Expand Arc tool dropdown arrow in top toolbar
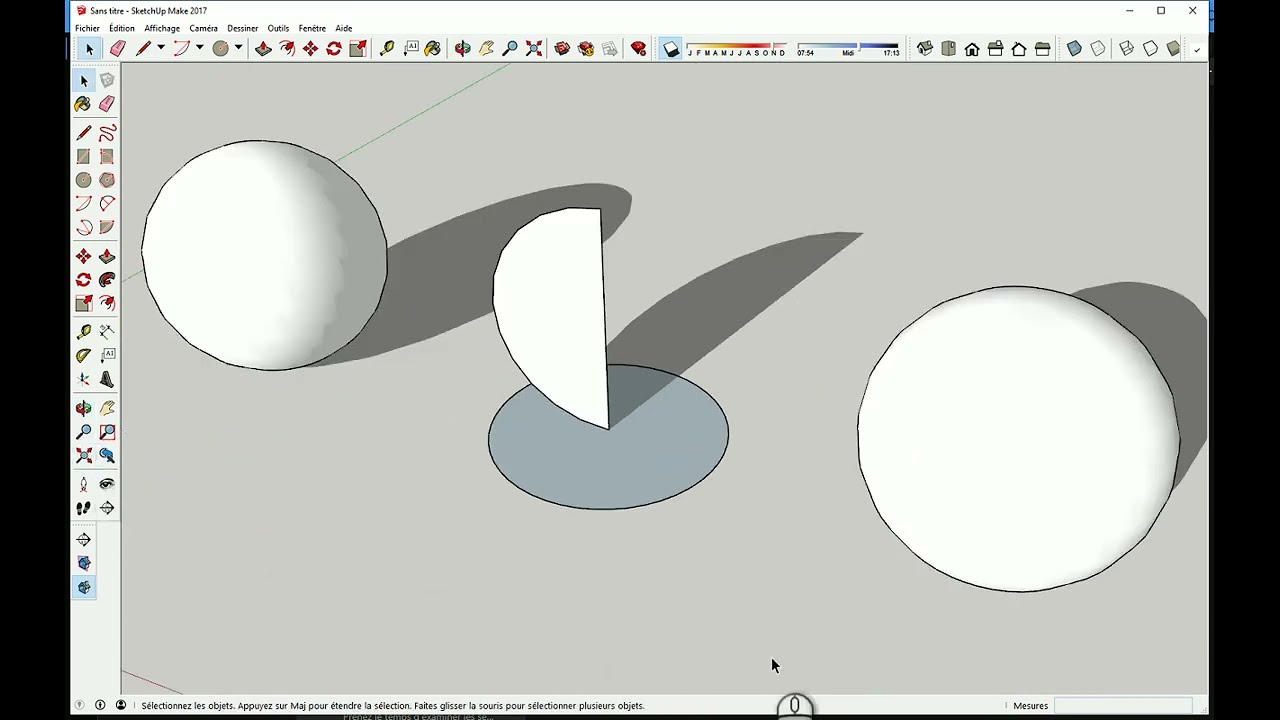Image resolution: width=1280 pixels, height=720 pixels. (199, 49)
